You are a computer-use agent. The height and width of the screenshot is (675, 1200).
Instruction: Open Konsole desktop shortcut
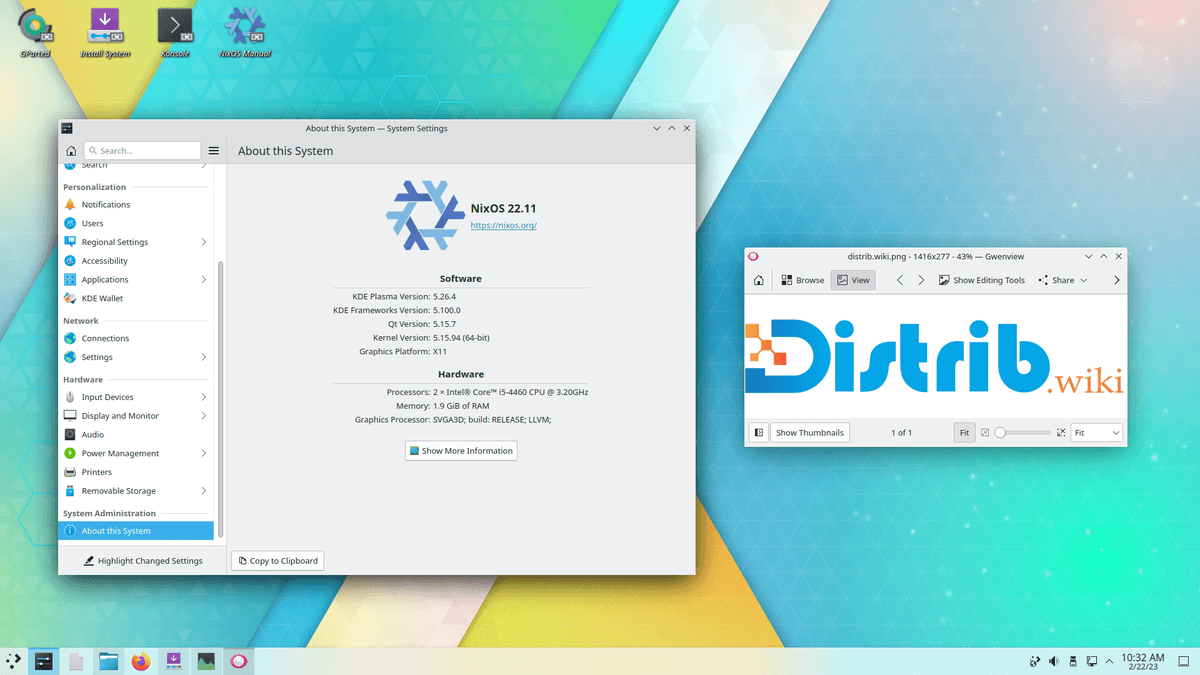click(x=175, y=33)
